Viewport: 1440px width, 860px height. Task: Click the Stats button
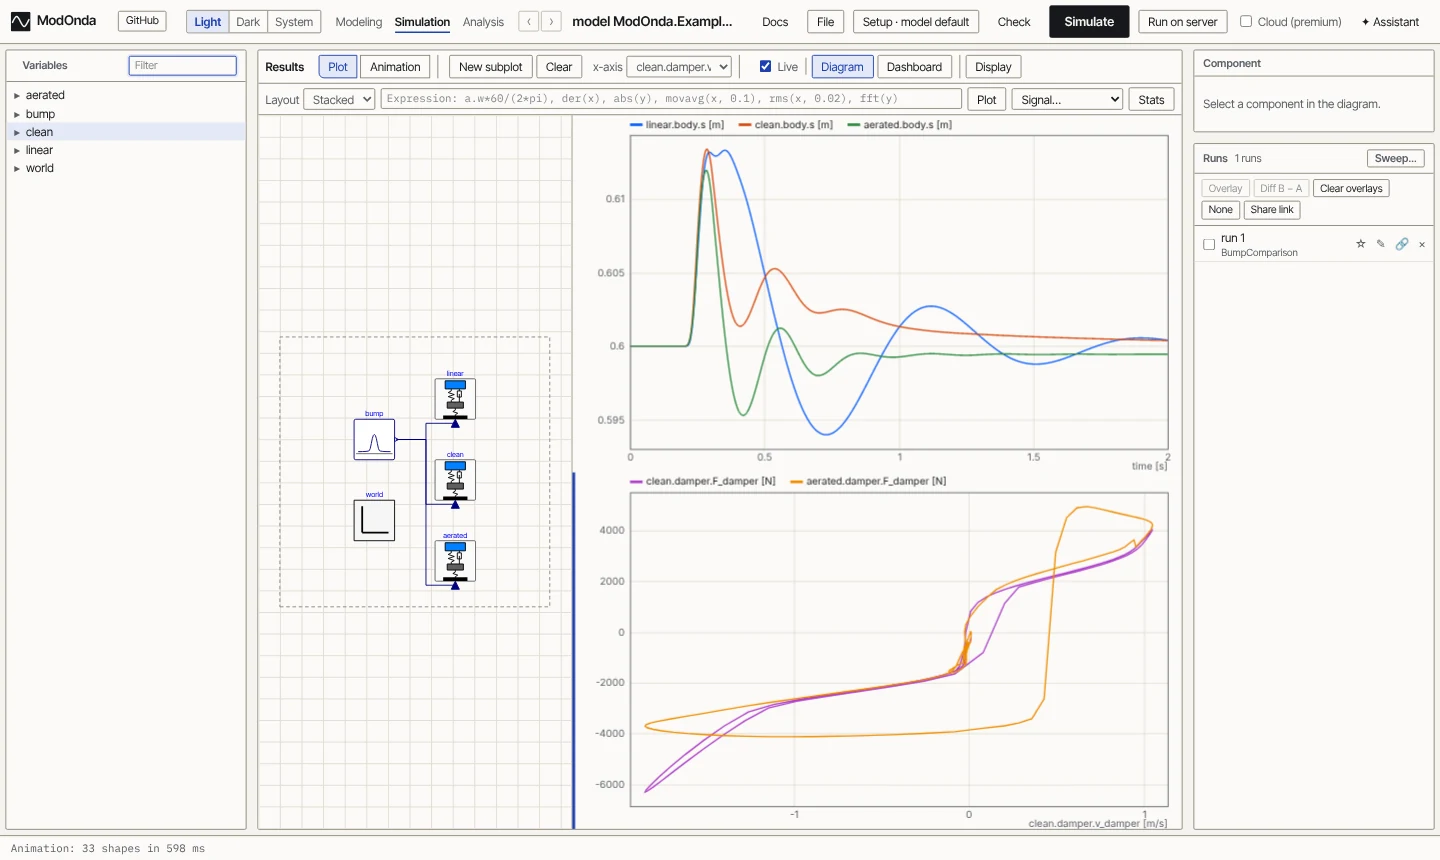click(x=1151, y=99)
